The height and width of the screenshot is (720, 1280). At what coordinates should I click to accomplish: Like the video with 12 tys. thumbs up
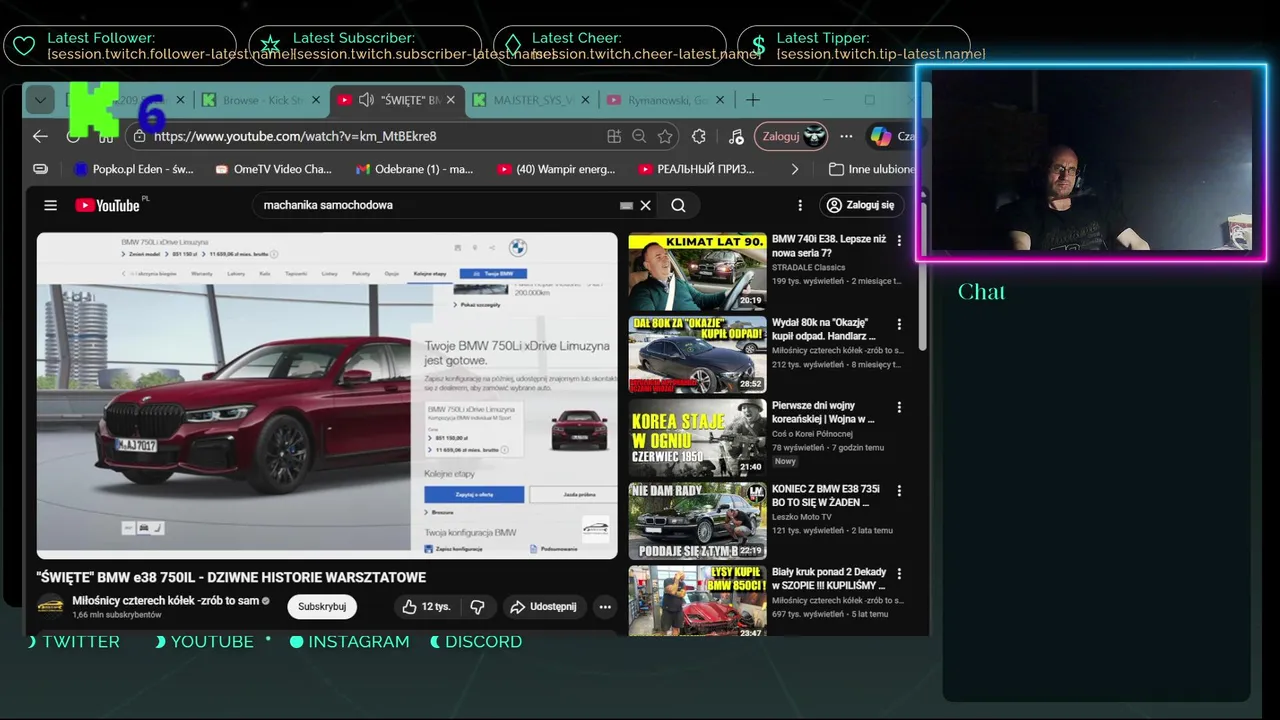[427, 607]
